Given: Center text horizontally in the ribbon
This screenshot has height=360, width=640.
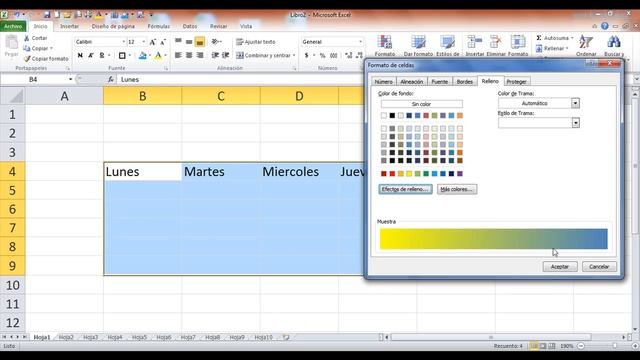Looking at the screenshot, I should point(189,55).
